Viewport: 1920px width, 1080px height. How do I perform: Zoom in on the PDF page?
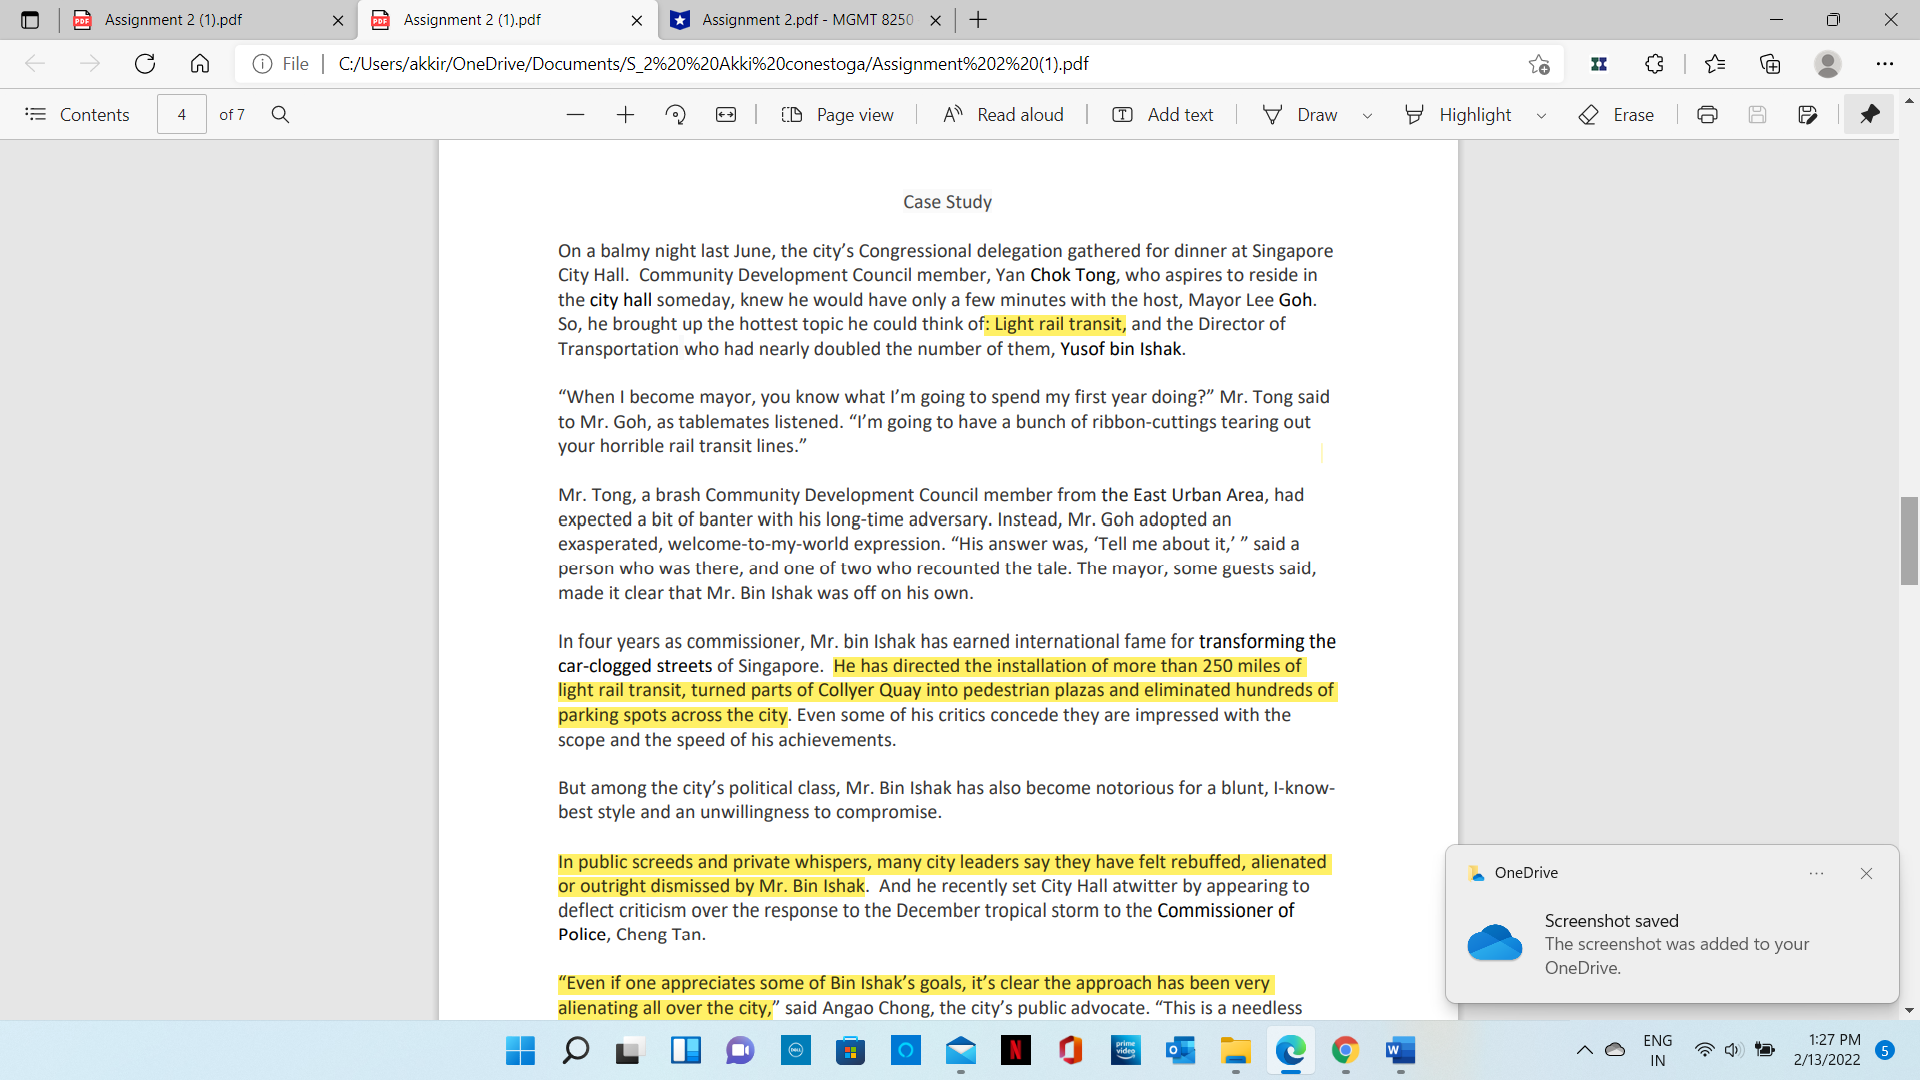click(x=625, y=114)
